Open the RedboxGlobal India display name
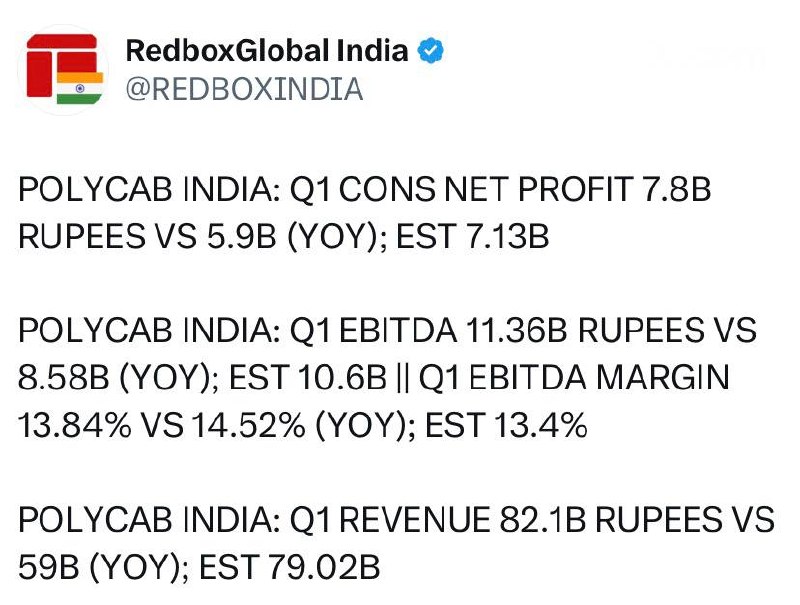The width and height of the screenshot is (800, 605). 267,51
